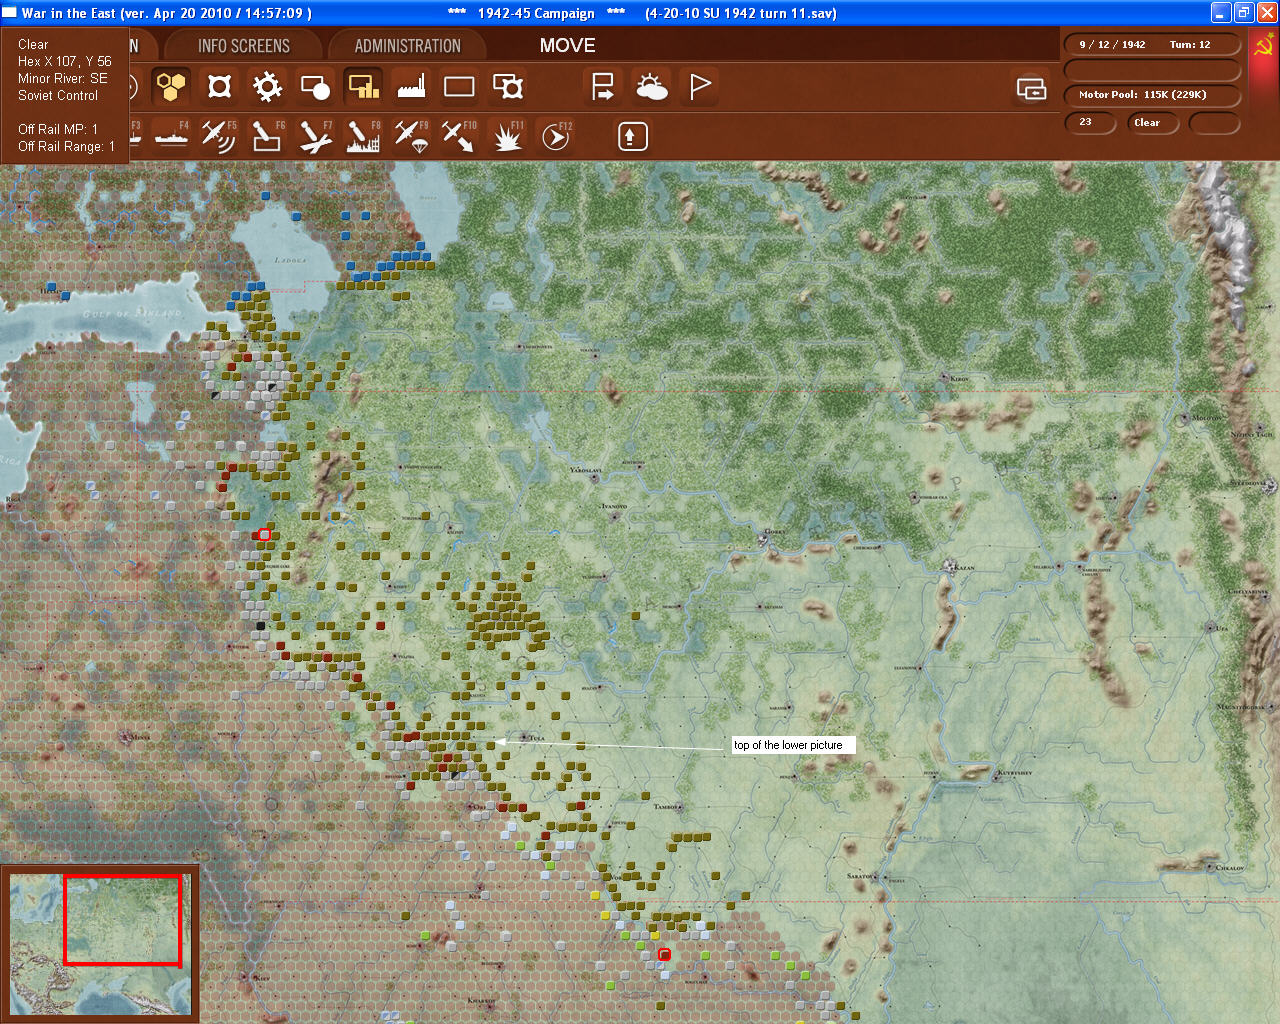
Task: Click the gear-shaped toolbar icon
Action: [x=267, y=87]
